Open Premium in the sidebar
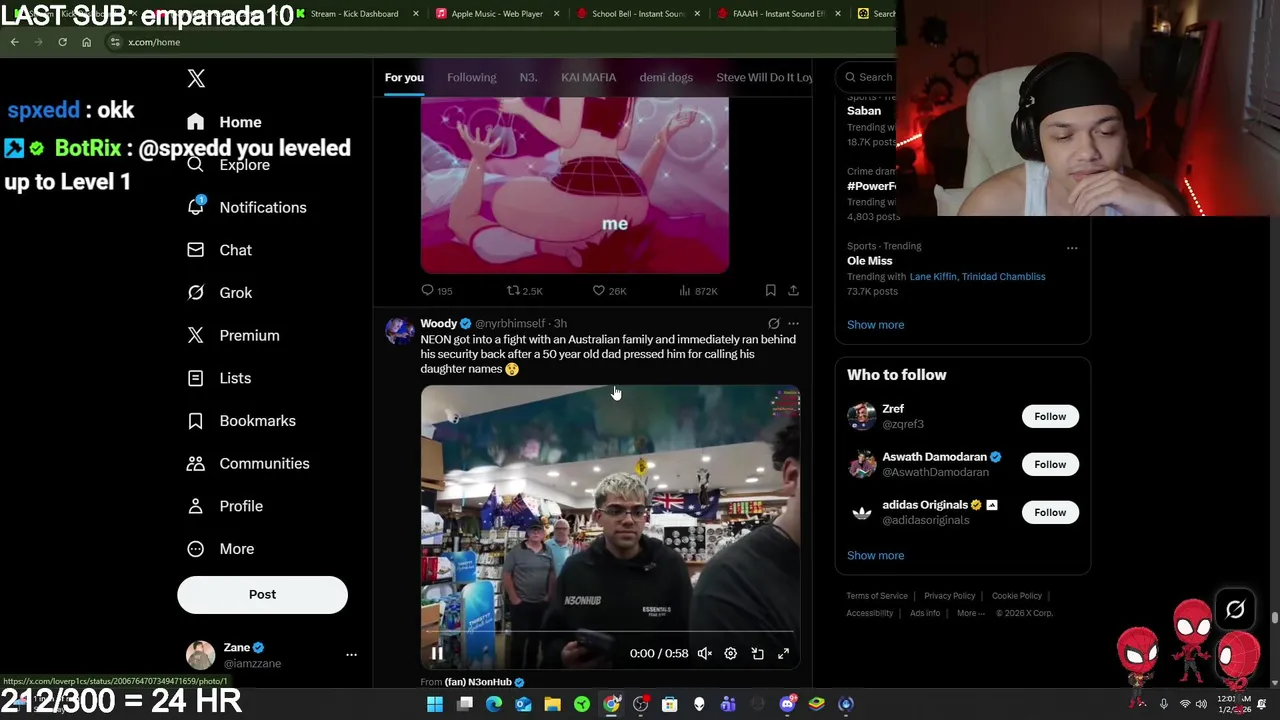The image size is (1280, 720). 233,335
